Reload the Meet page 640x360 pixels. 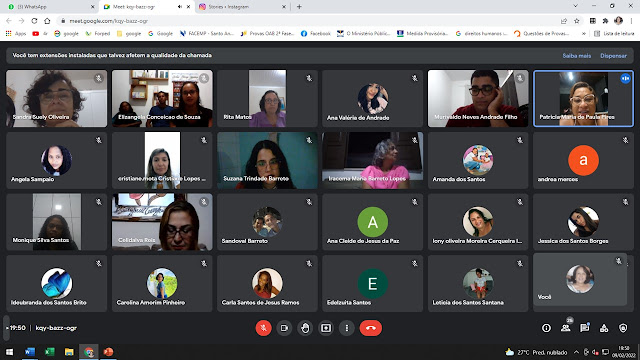pyautogui.click(x=34, y=21)
